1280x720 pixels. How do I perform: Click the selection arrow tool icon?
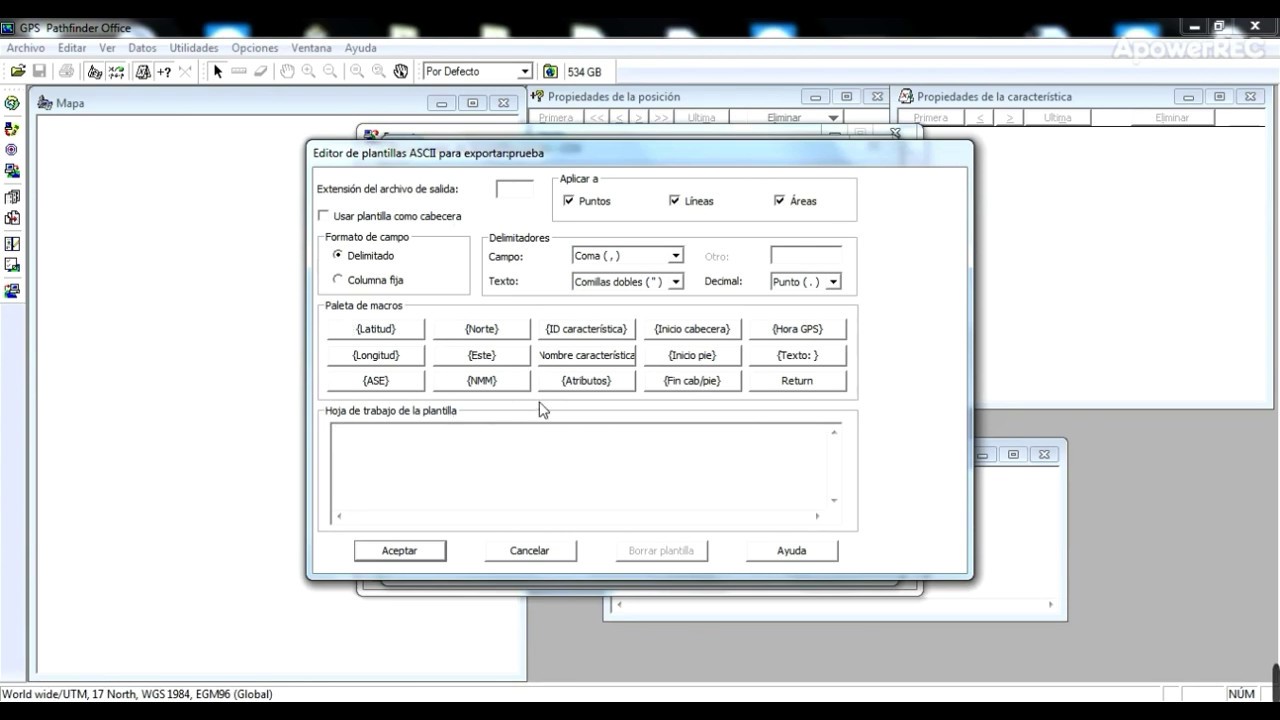tap(217, 71)
